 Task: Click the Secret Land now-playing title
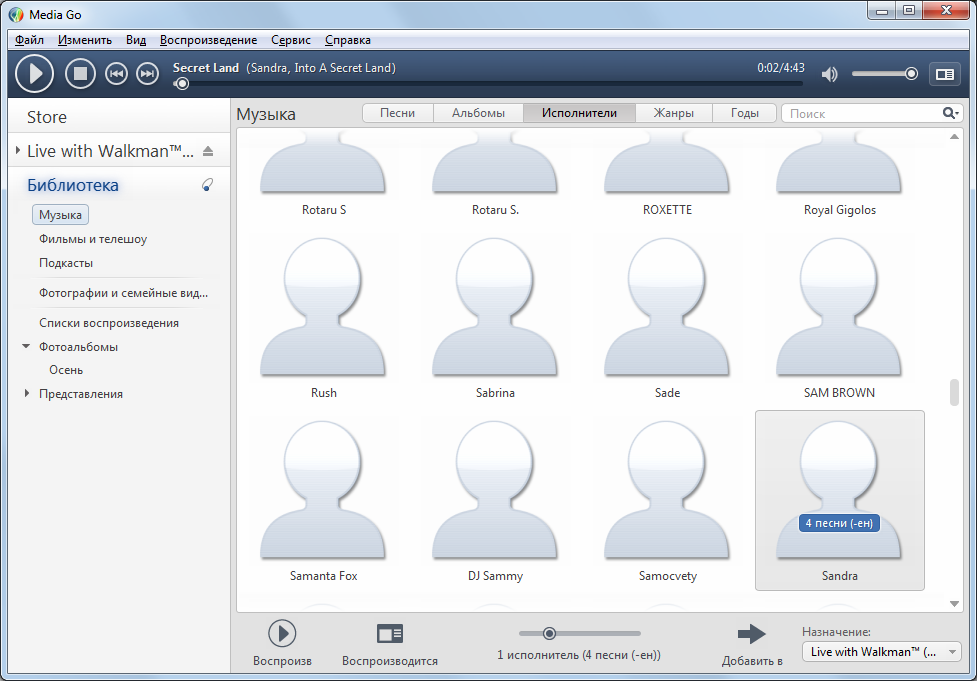tap(206, 68)
